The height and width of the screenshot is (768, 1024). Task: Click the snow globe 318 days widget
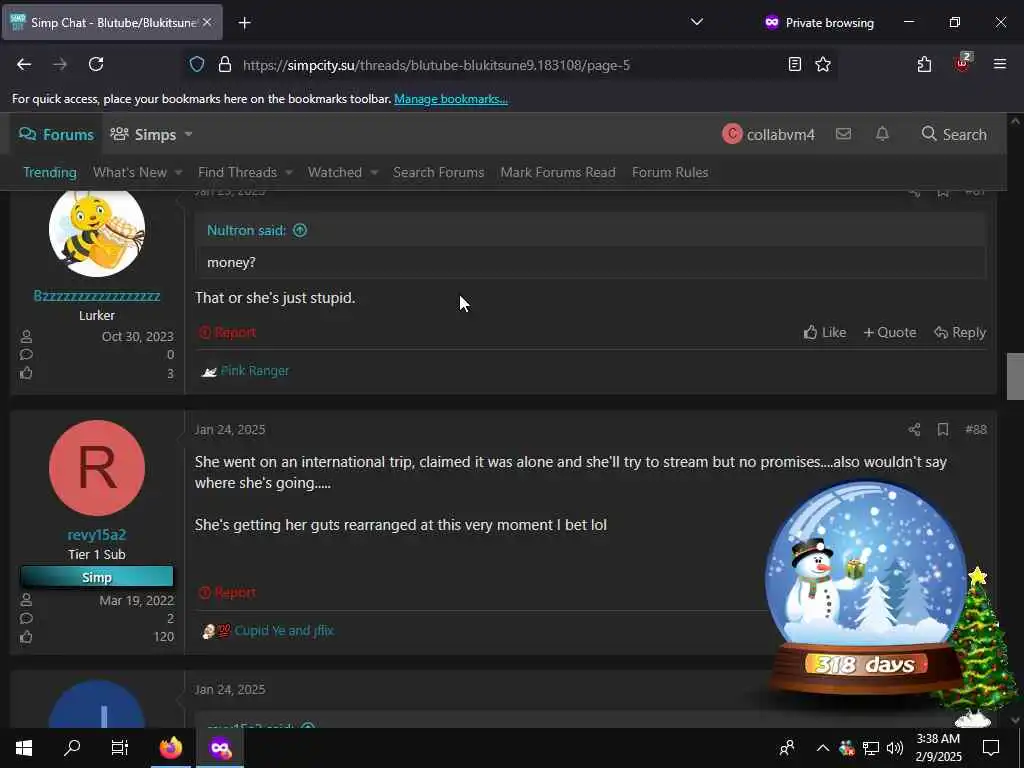(866, 588)
